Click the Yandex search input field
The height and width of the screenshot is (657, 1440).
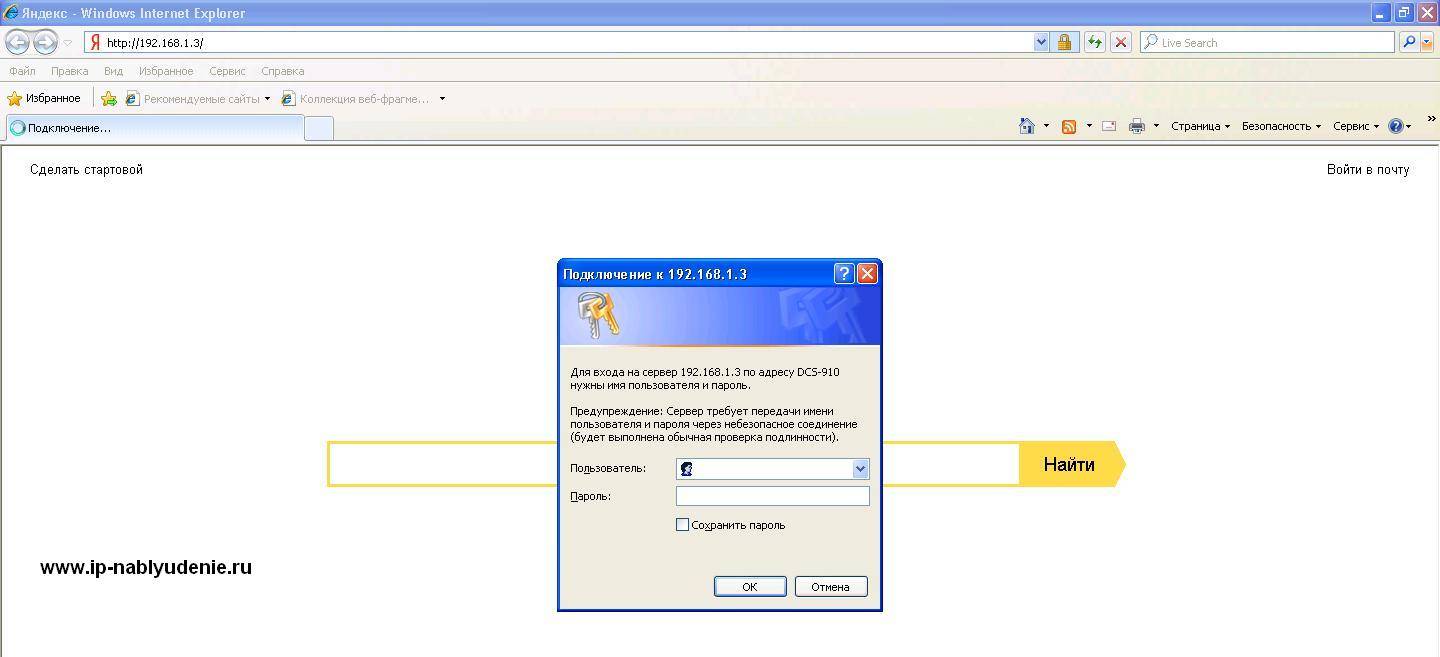(x=673, y=464)
